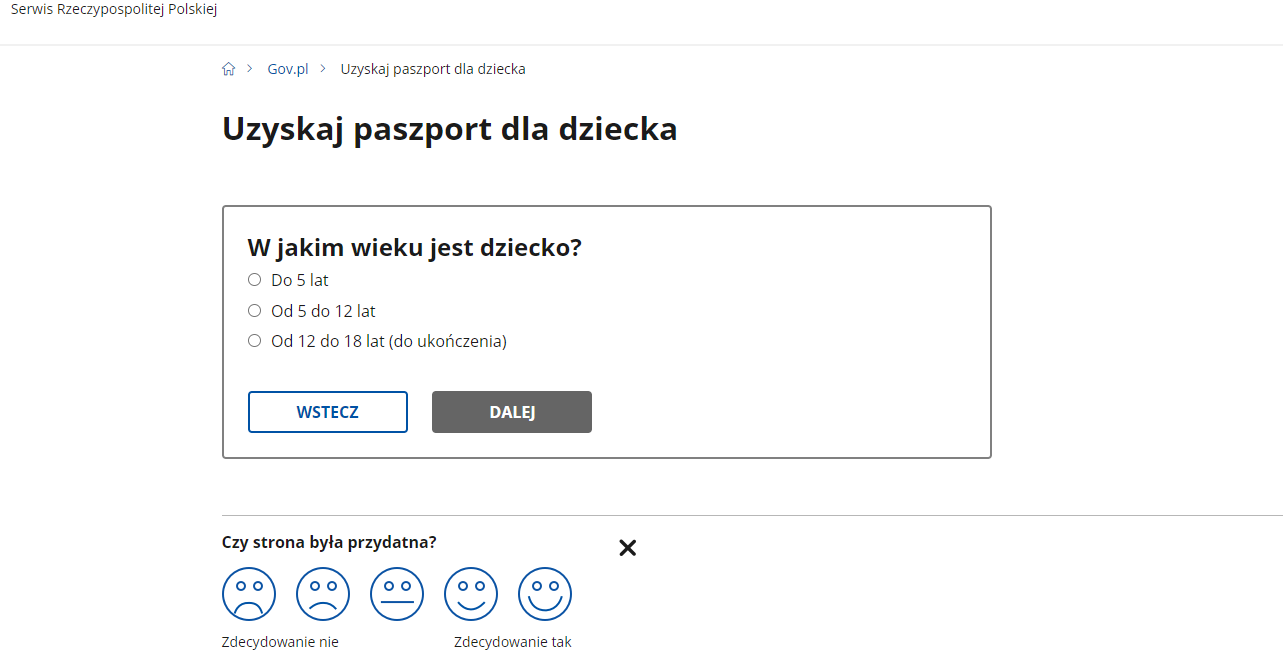Go back with the WSTECZ button
Image resolution: width=1283 pixels, height=670 pixels.
[328, 412]
